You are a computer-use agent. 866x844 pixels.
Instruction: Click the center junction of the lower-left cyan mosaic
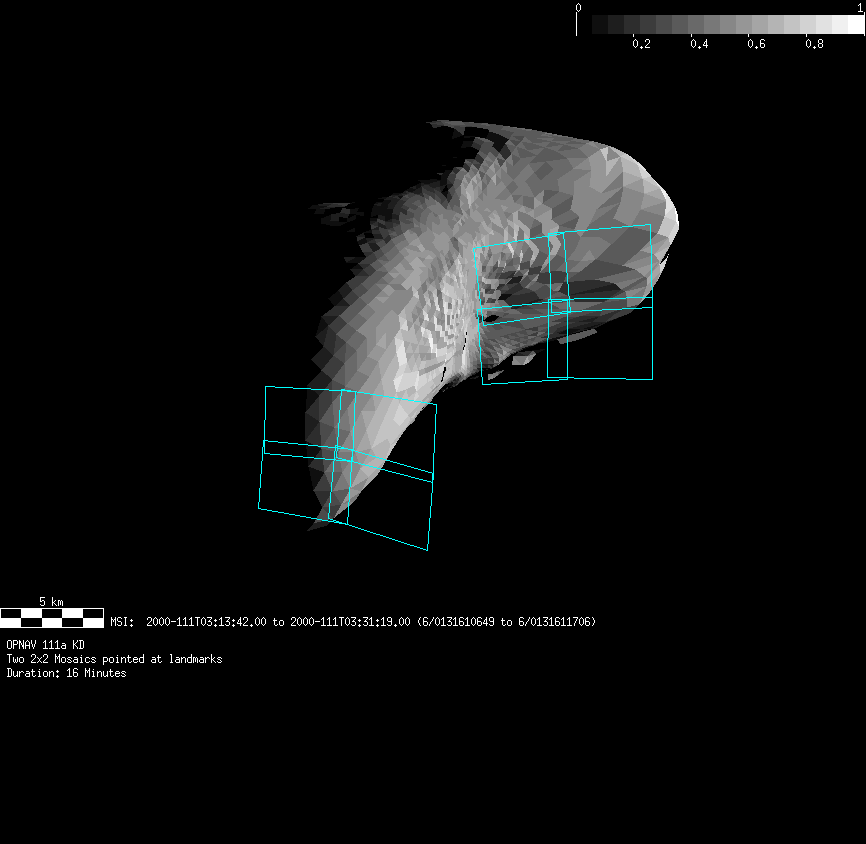pos(341,452)
